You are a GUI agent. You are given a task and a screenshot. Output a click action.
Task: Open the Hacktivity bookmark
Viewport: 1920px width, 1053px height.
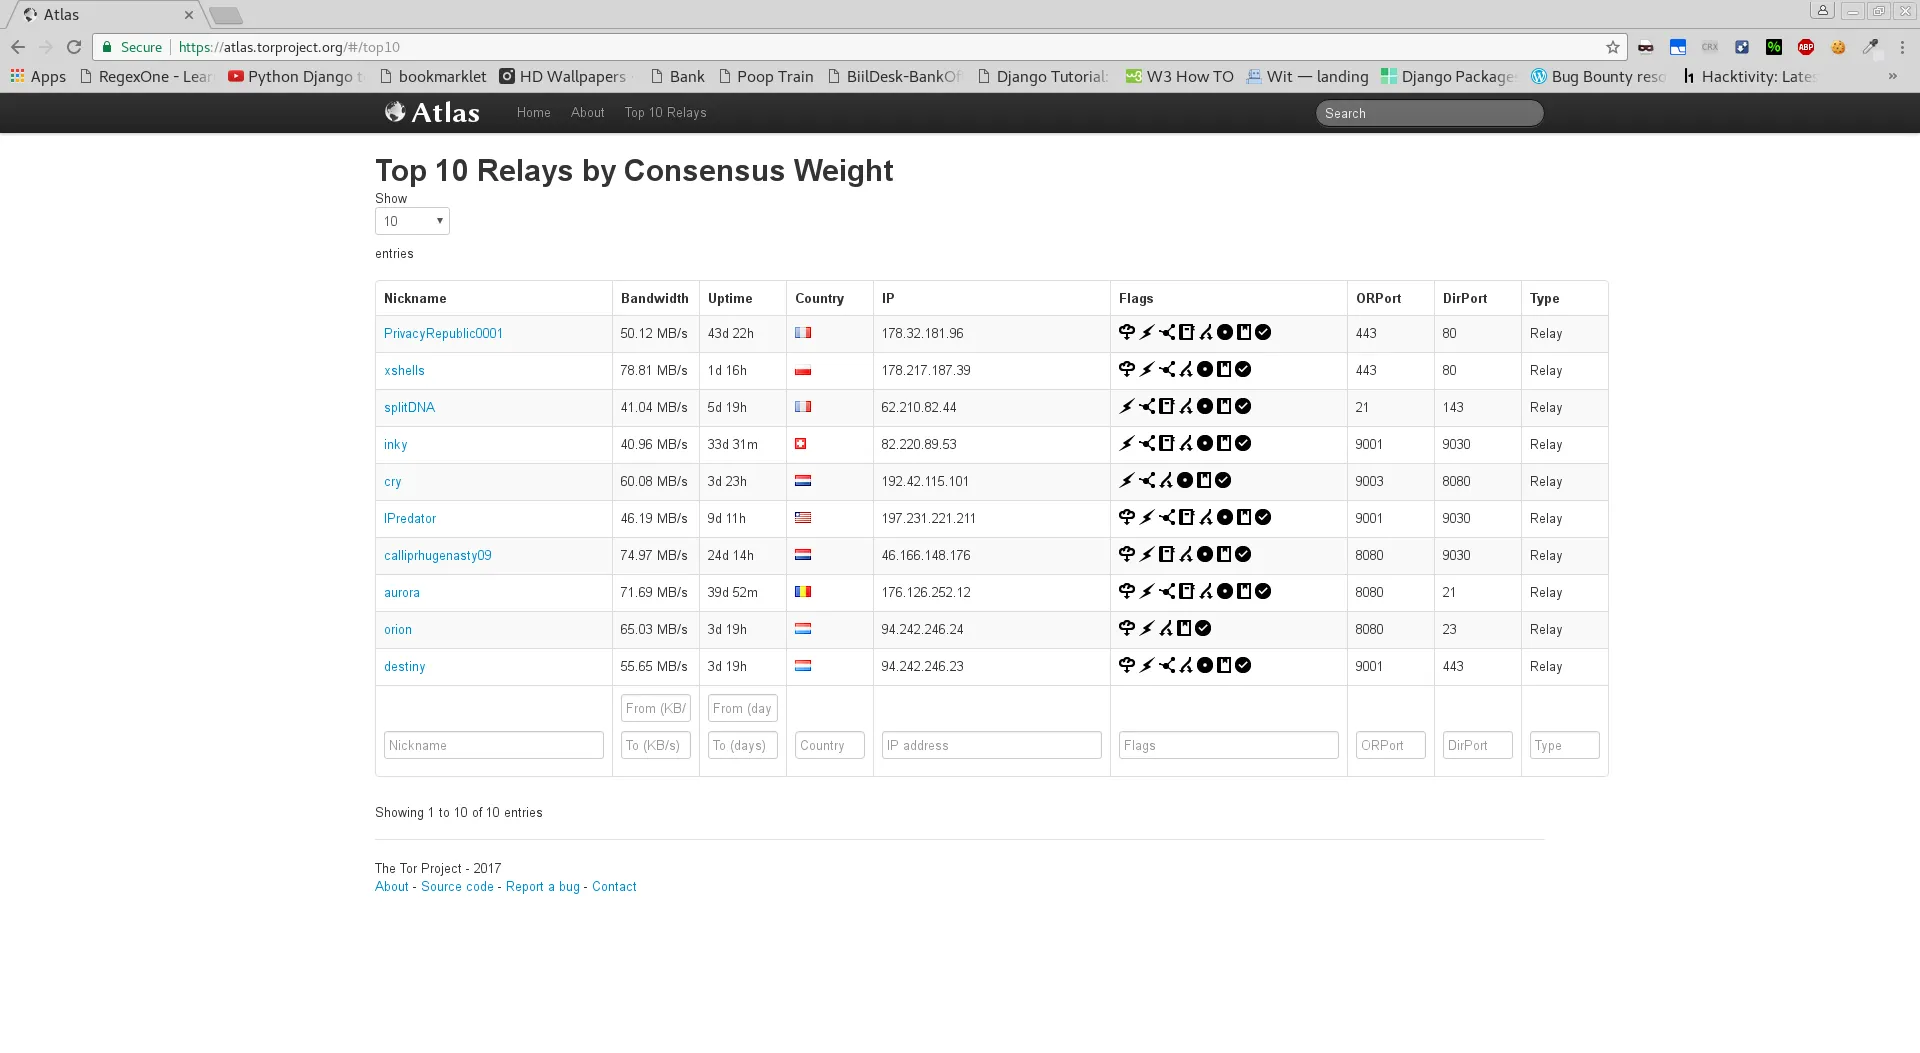(1750, 76)
